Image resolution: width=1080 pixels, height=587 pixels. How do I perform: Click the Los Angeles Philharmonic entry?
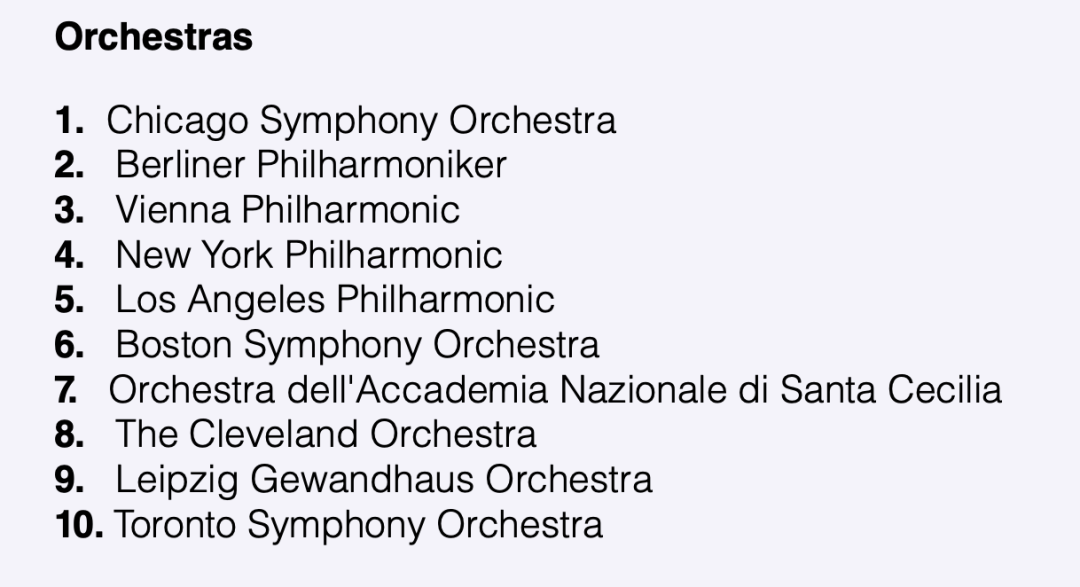point(335,299)
